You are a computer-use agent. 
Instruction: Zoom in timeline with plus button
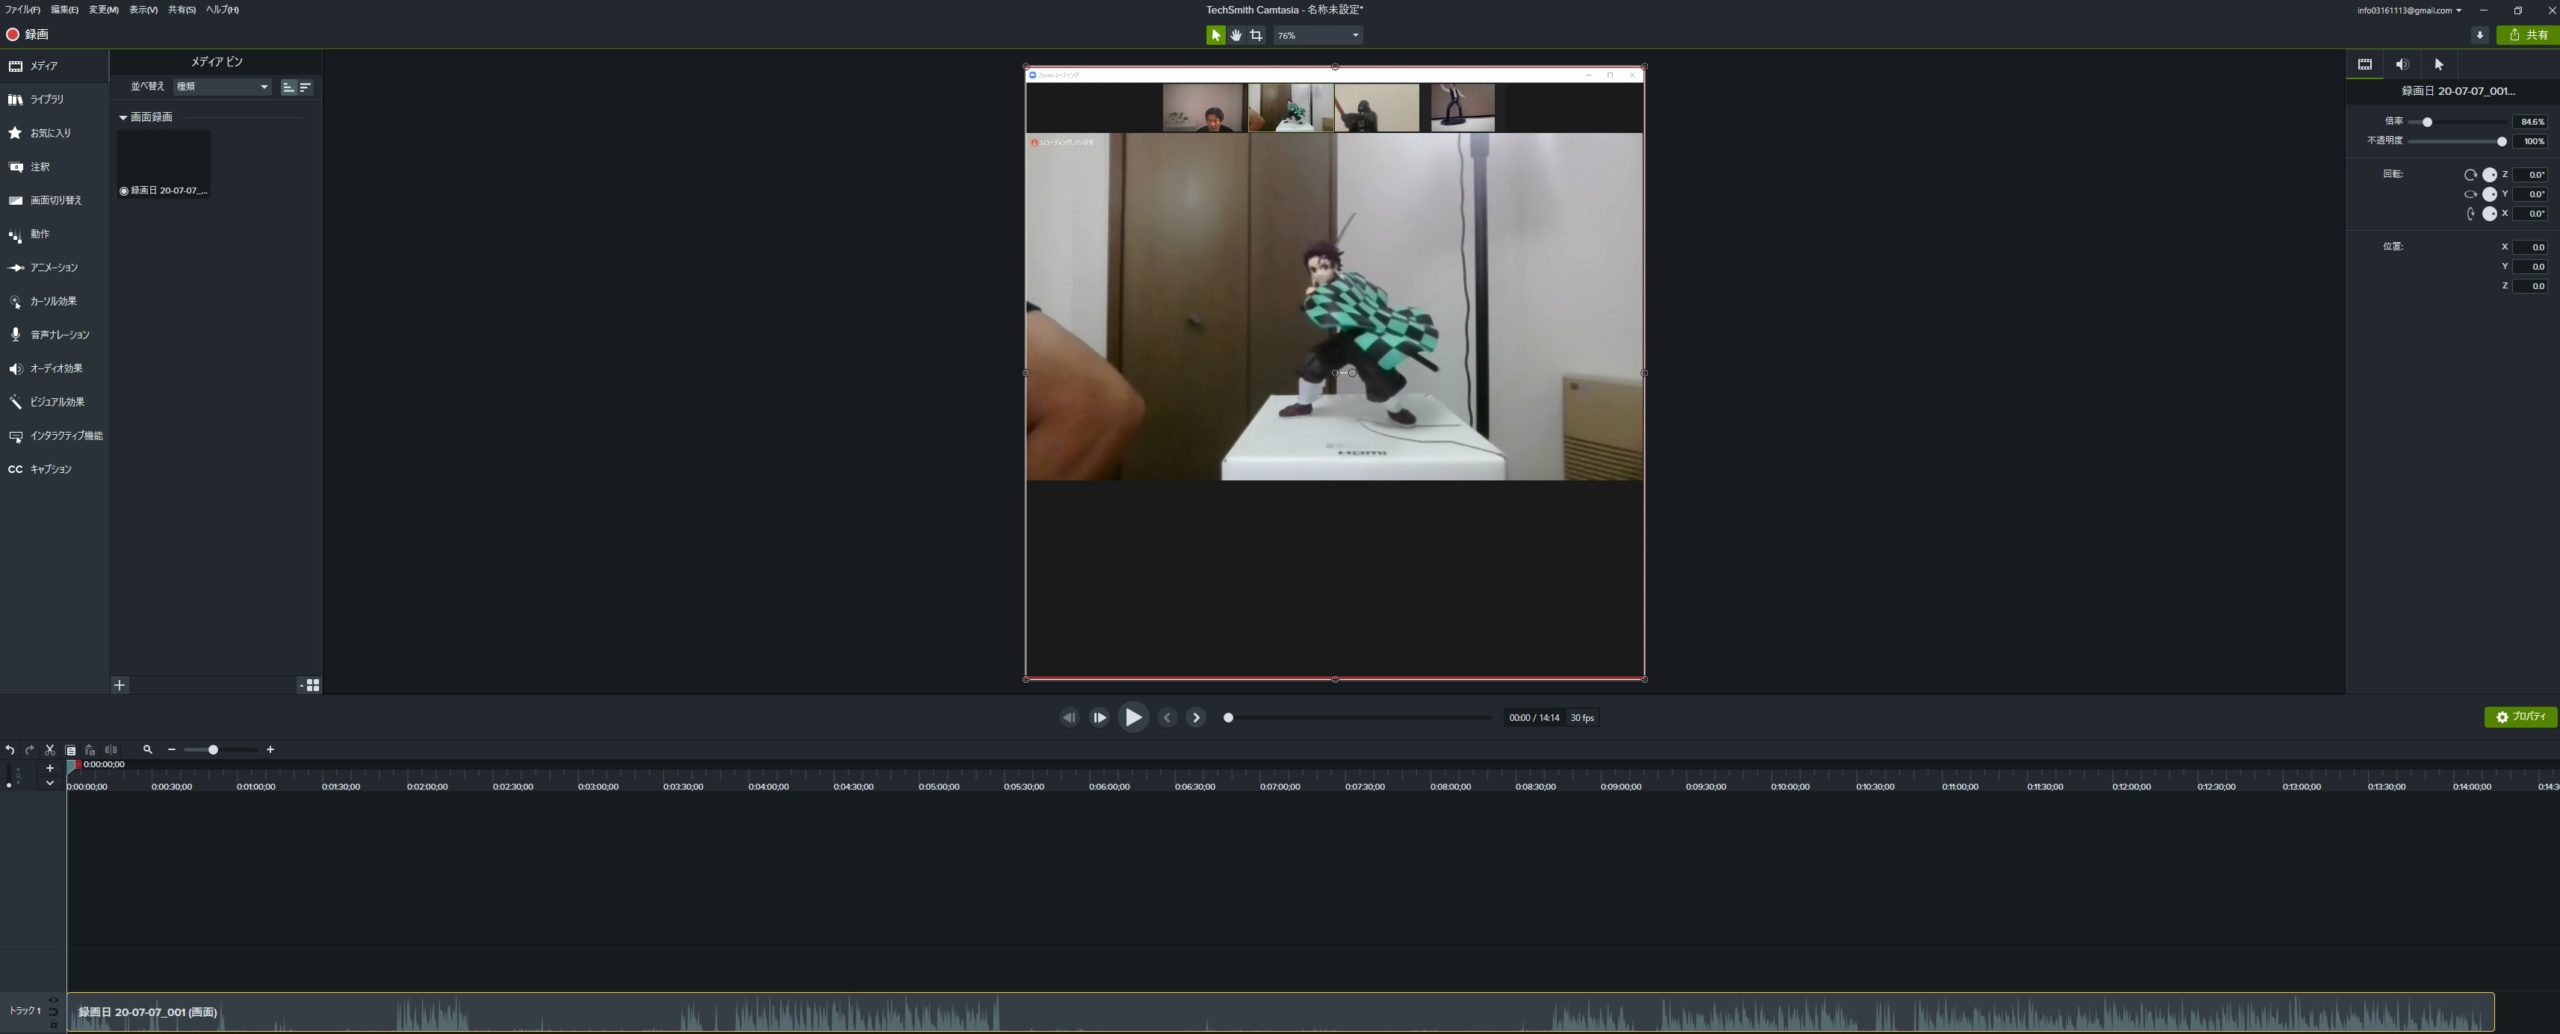tap(270, 750)
